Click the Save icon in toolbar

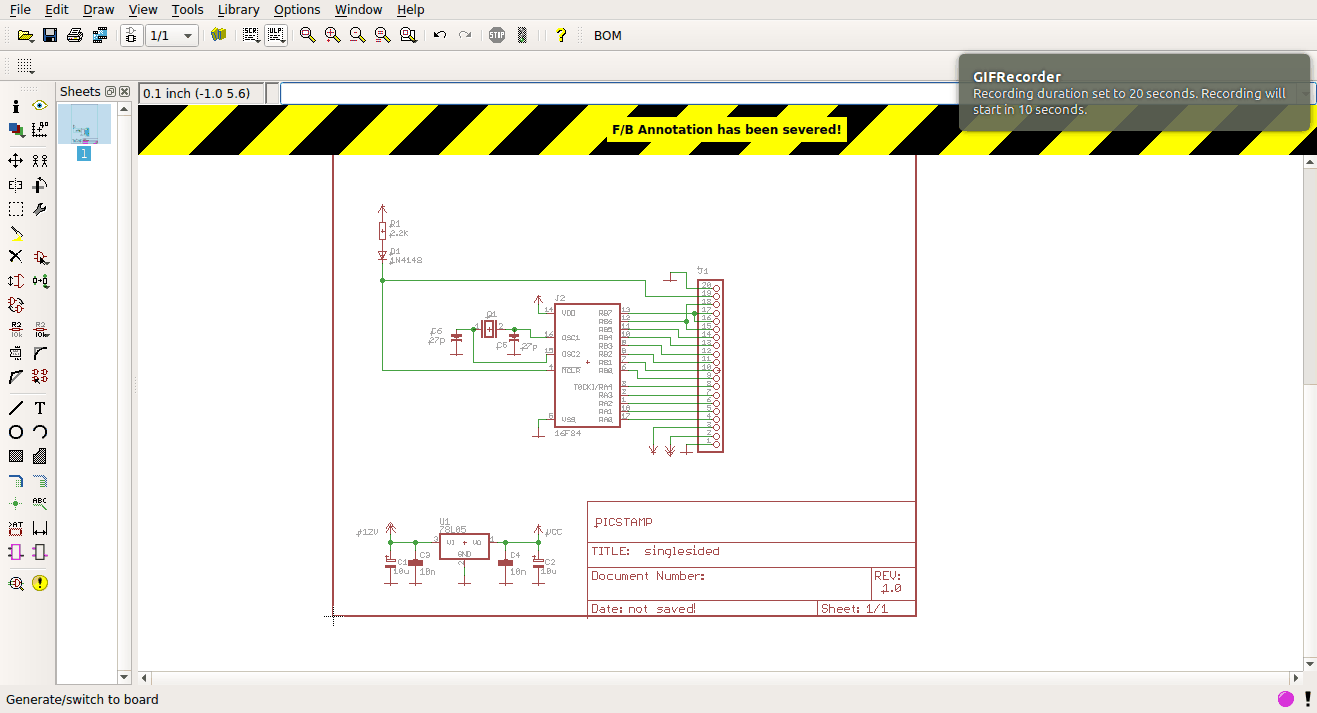pos(50,35)
